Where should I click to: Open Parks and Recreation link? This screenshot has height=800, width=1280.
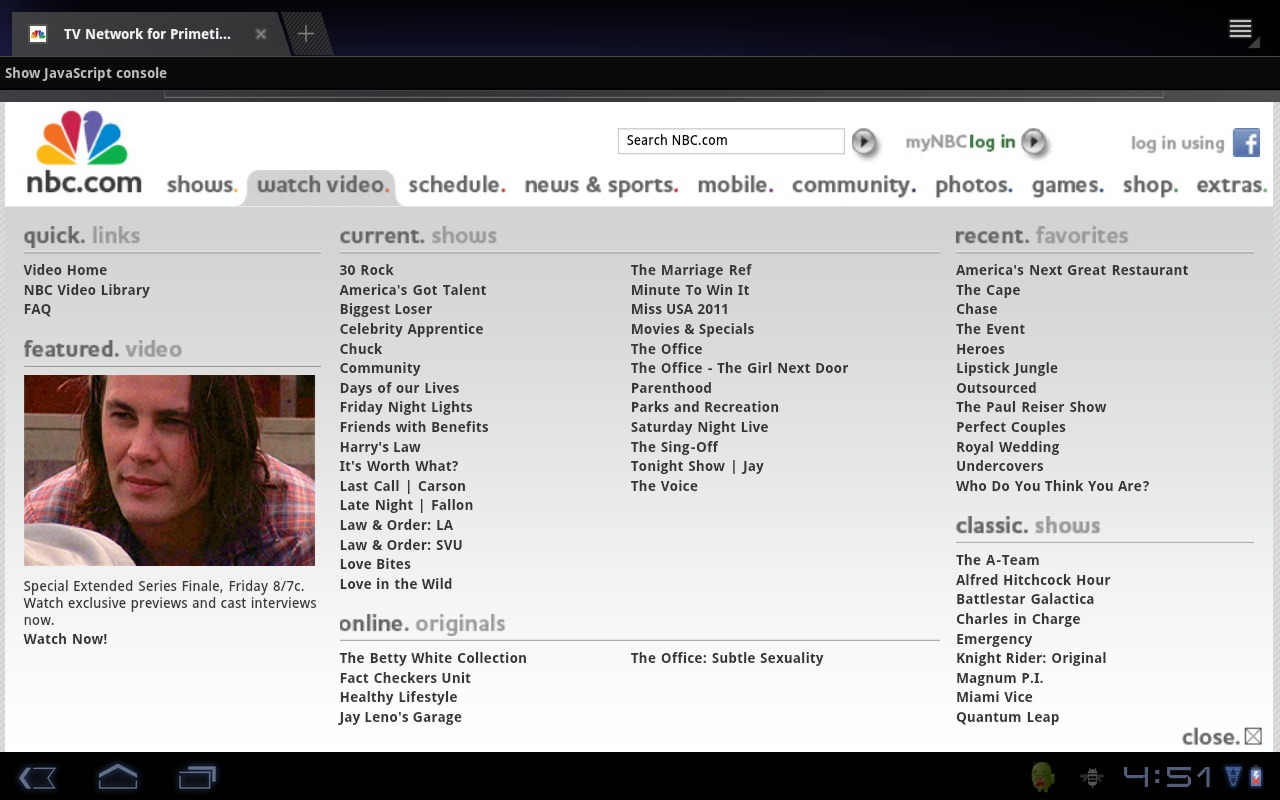[x=705, y=407]
